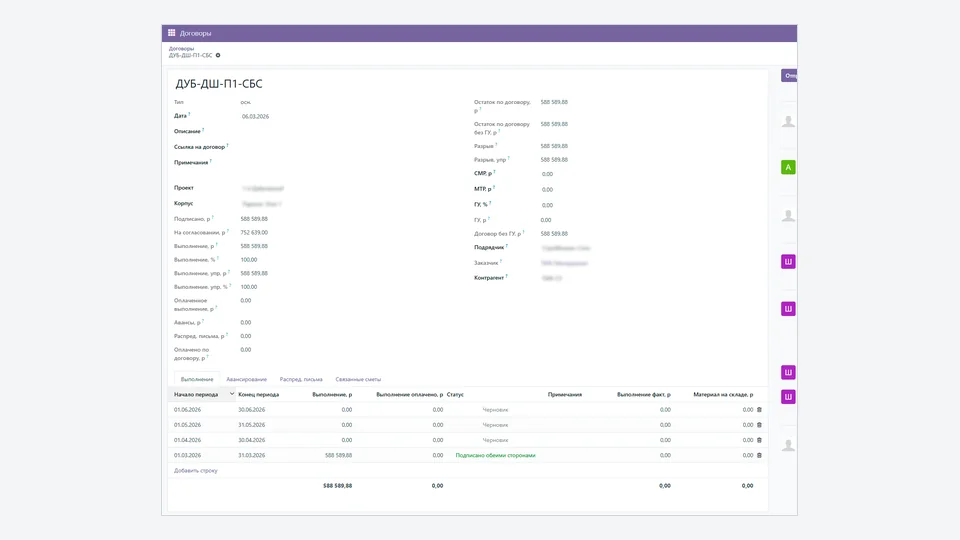The width and height of the screenshot is (960, 540).
Task: Click the Тип value осн.
Action: [246, 102]
